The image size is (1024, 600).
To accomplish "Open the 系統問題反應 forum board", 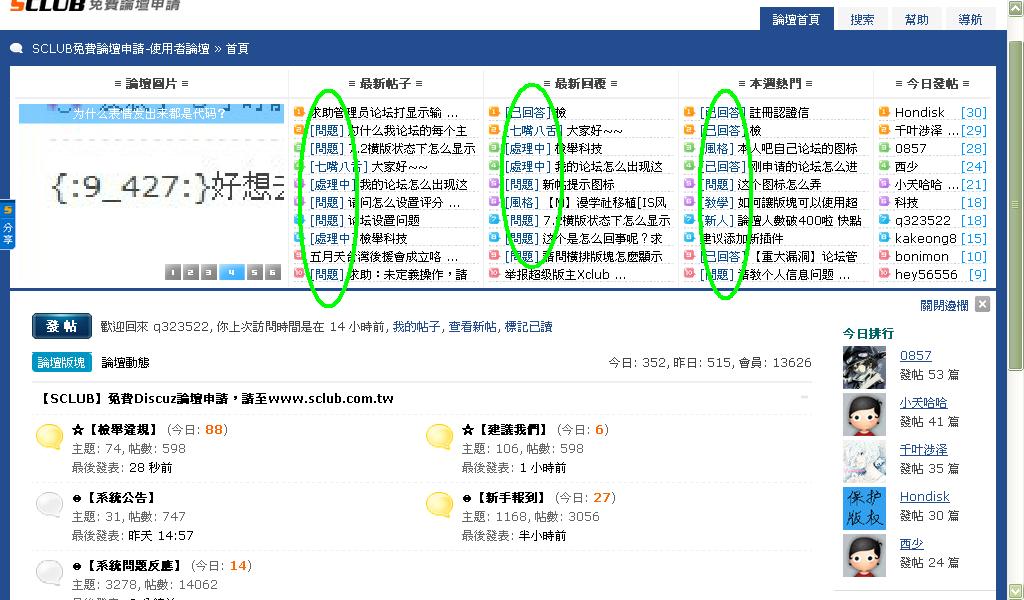I will [x=127, y=565].
